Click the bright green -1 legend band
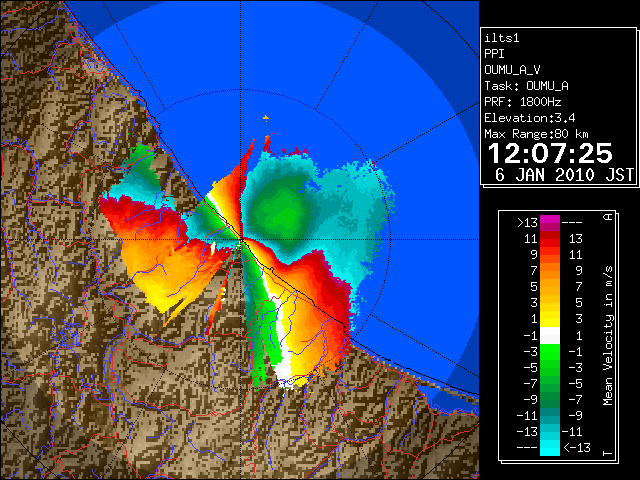Image resolution: width=640 pixels, height=480 pixels. (x=550, y=352)
